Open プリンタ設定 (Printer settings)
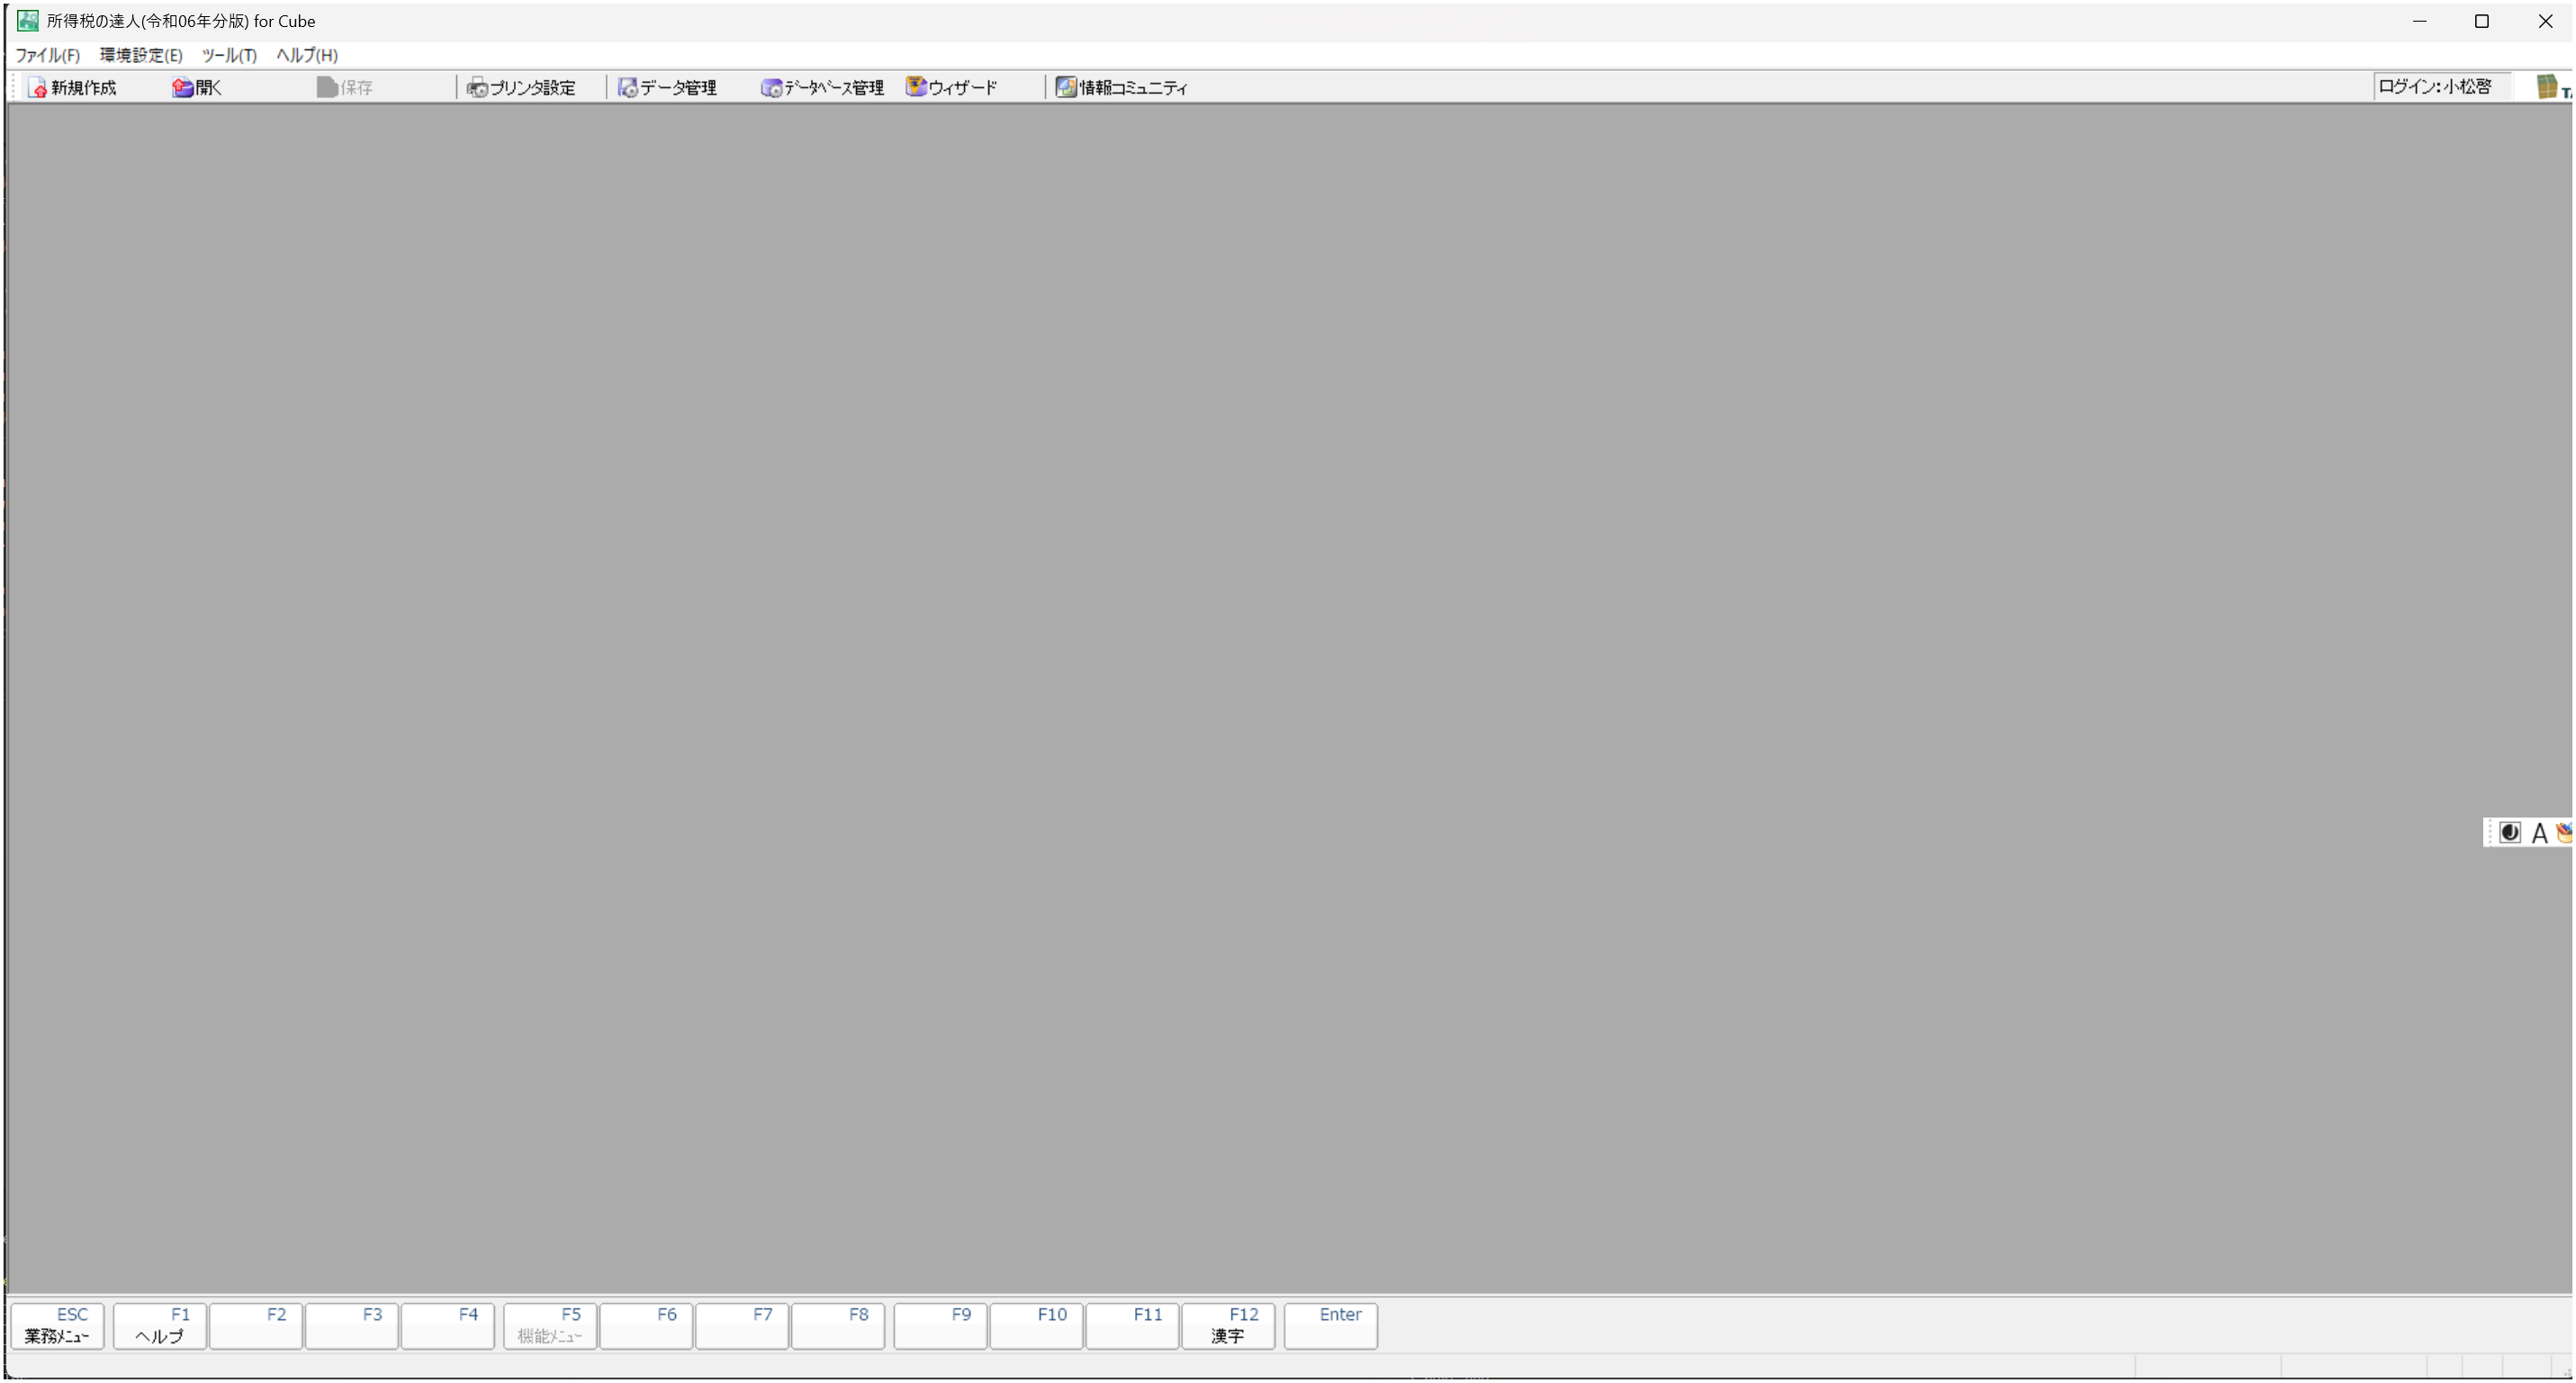 point(522,88)
